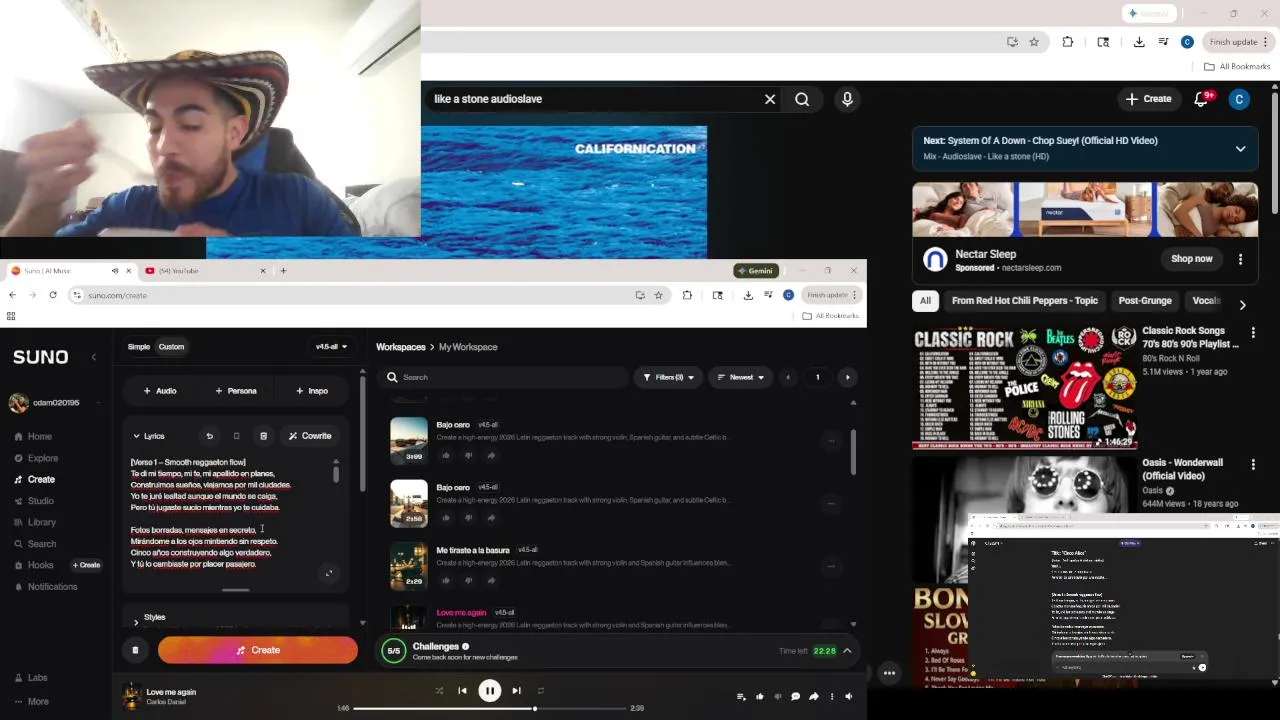Collapse the Suno sidebar arrow
Viewport: 1280px width, 720px height.
[x=94, y=357]
